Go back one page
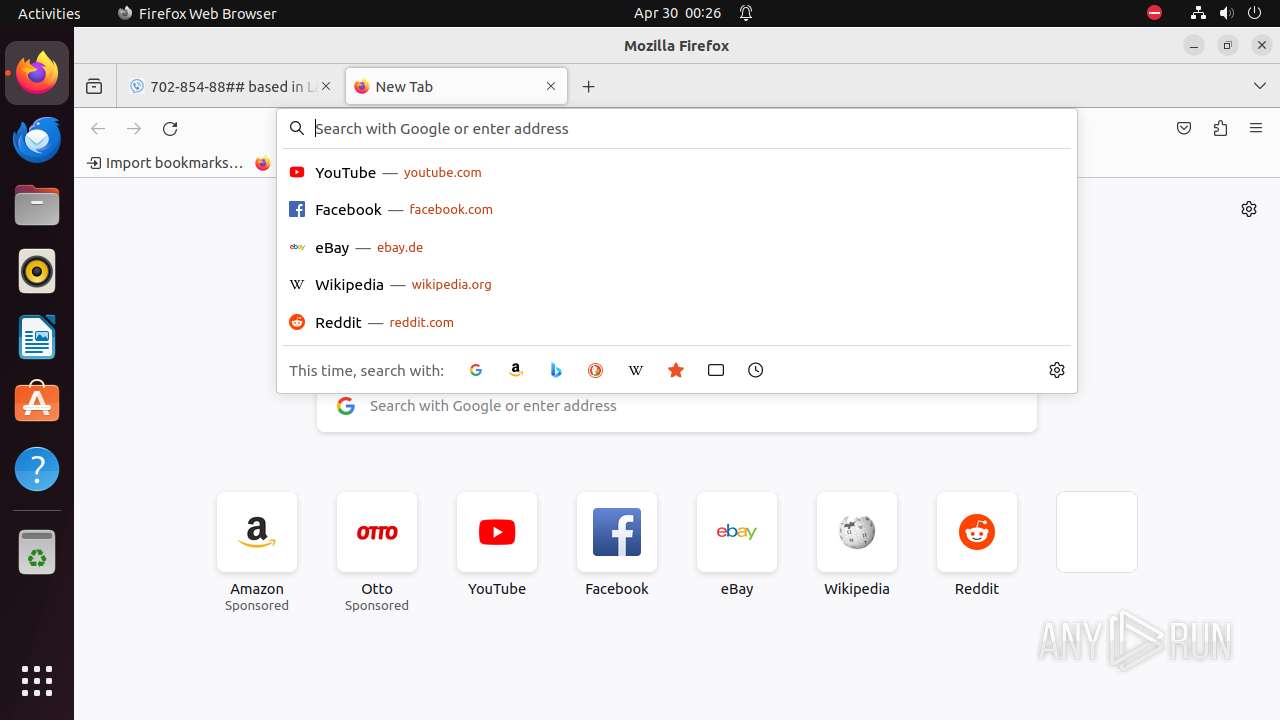This screenshot has height=720, width=1280. pos(98,128)
